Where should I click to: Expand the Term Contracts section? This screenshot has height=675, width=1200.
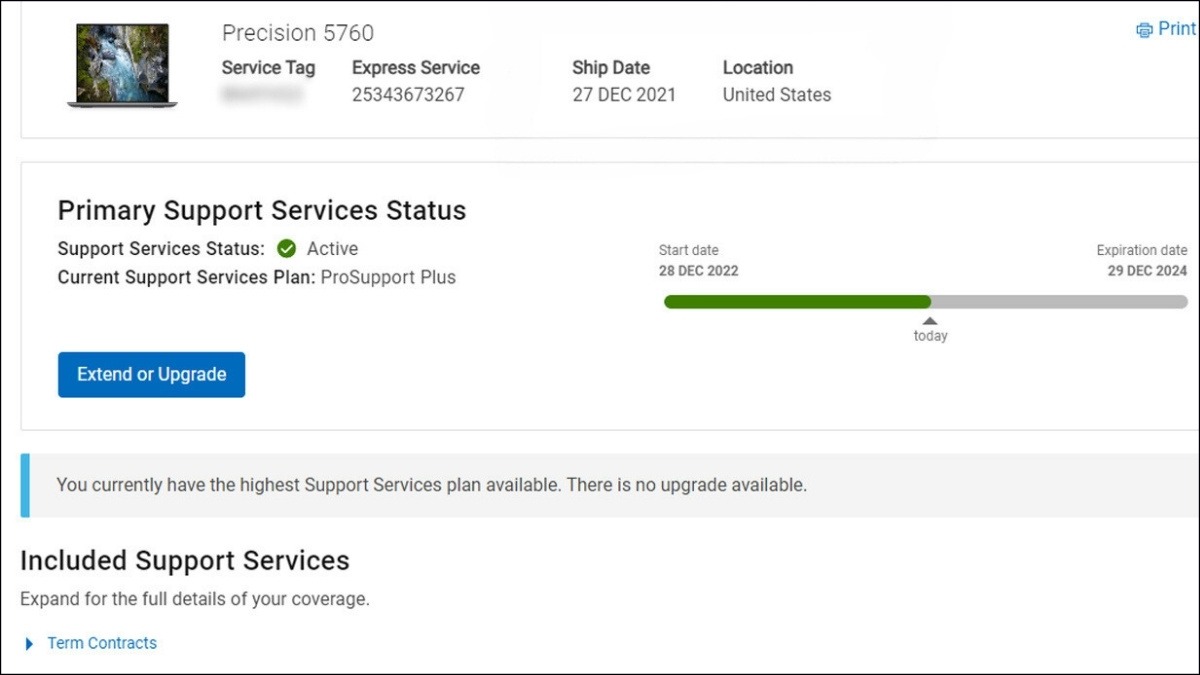(30, 644)
